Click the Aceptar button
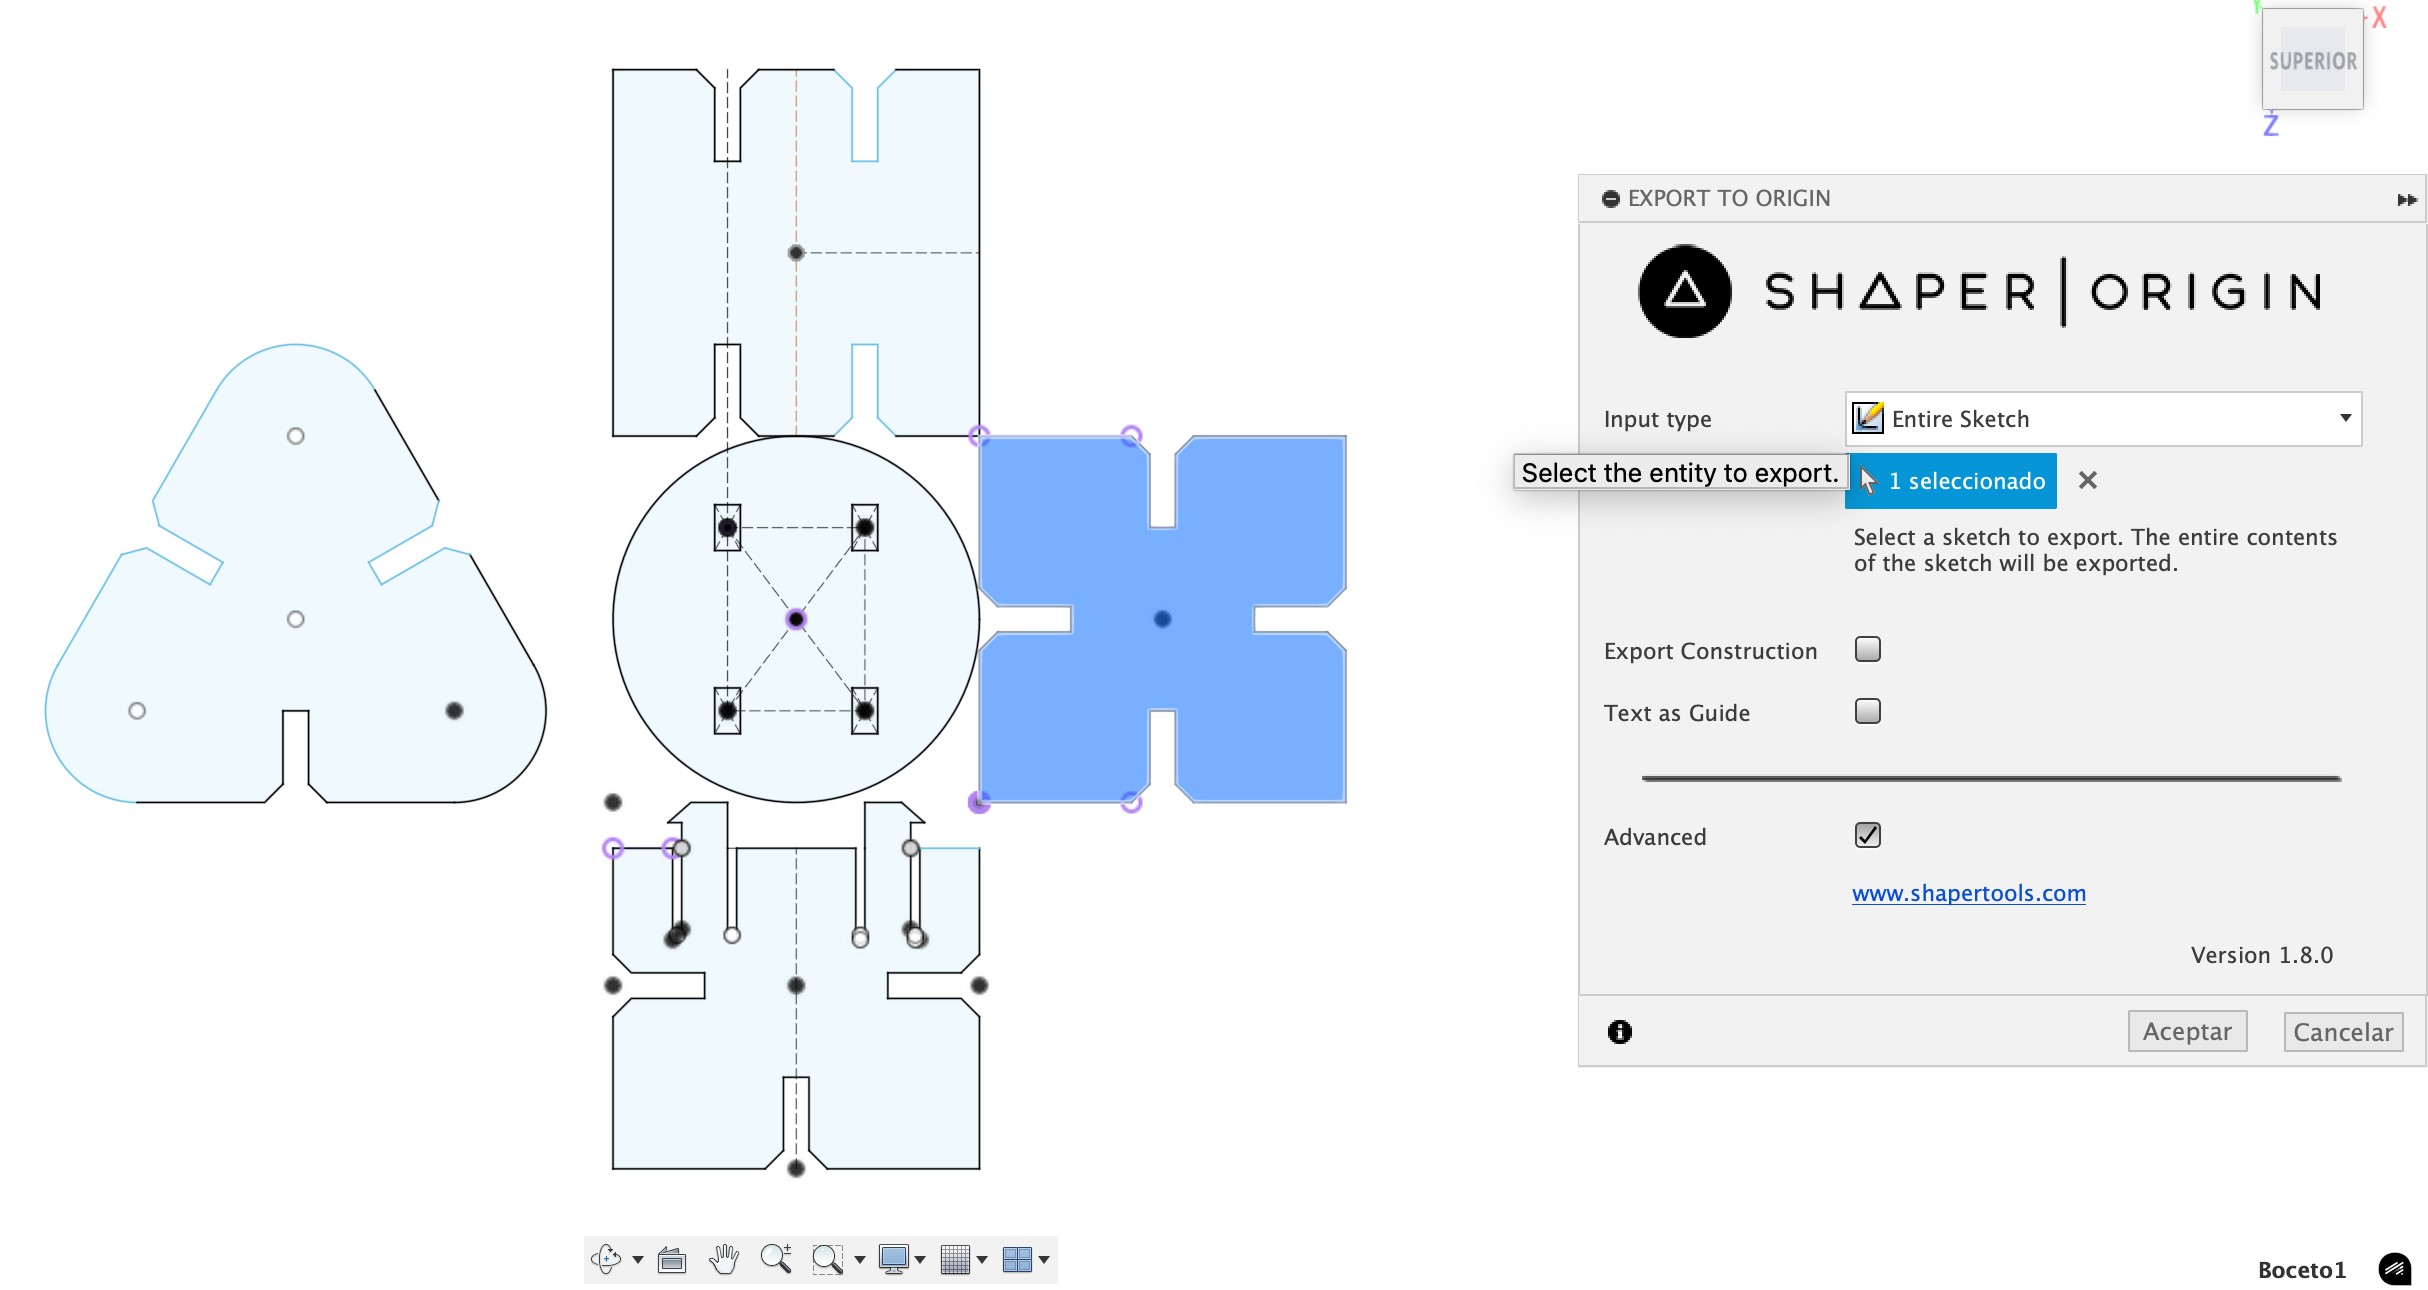The height and width of the screenshot is (1290, 2428). tap(2187, 1032)
